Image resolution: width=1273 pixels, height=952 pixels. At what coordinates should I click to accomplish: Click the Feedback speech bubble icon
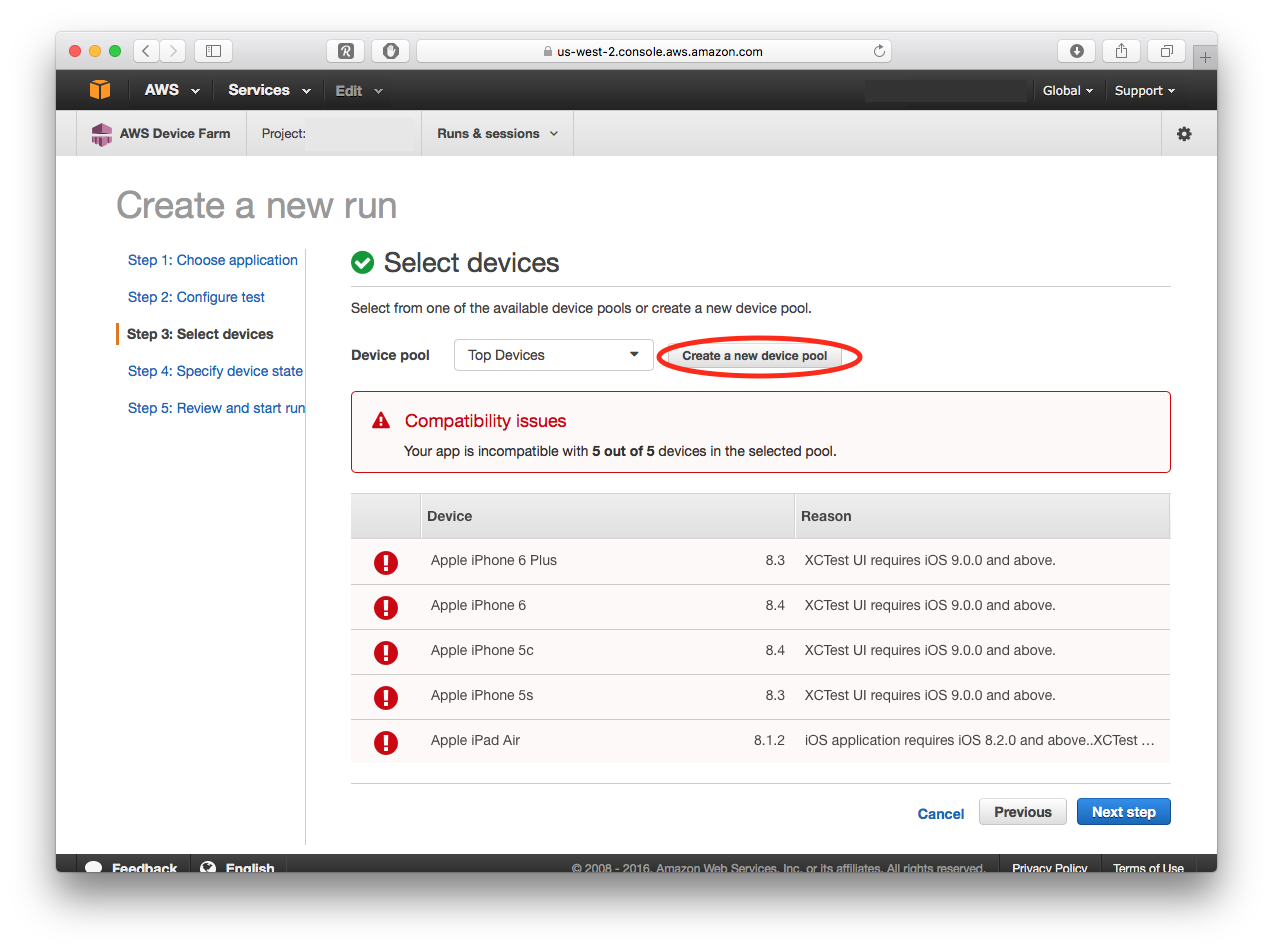coord(94,867)
